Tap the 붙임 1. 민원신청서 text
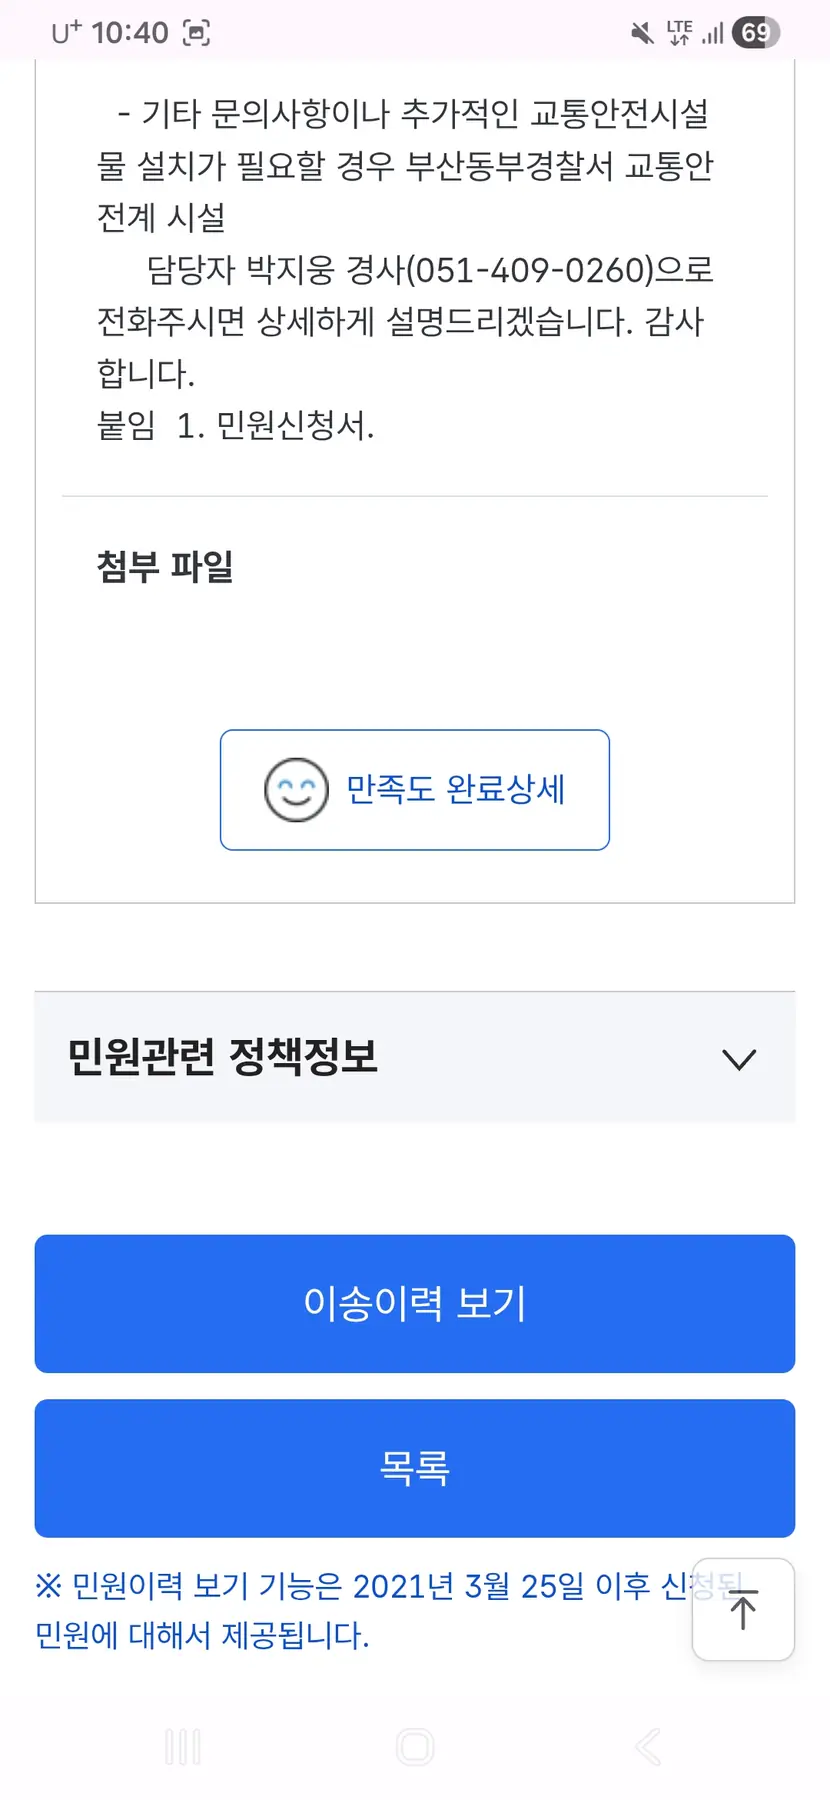830x1800 pixels. (x=235, y=426)
